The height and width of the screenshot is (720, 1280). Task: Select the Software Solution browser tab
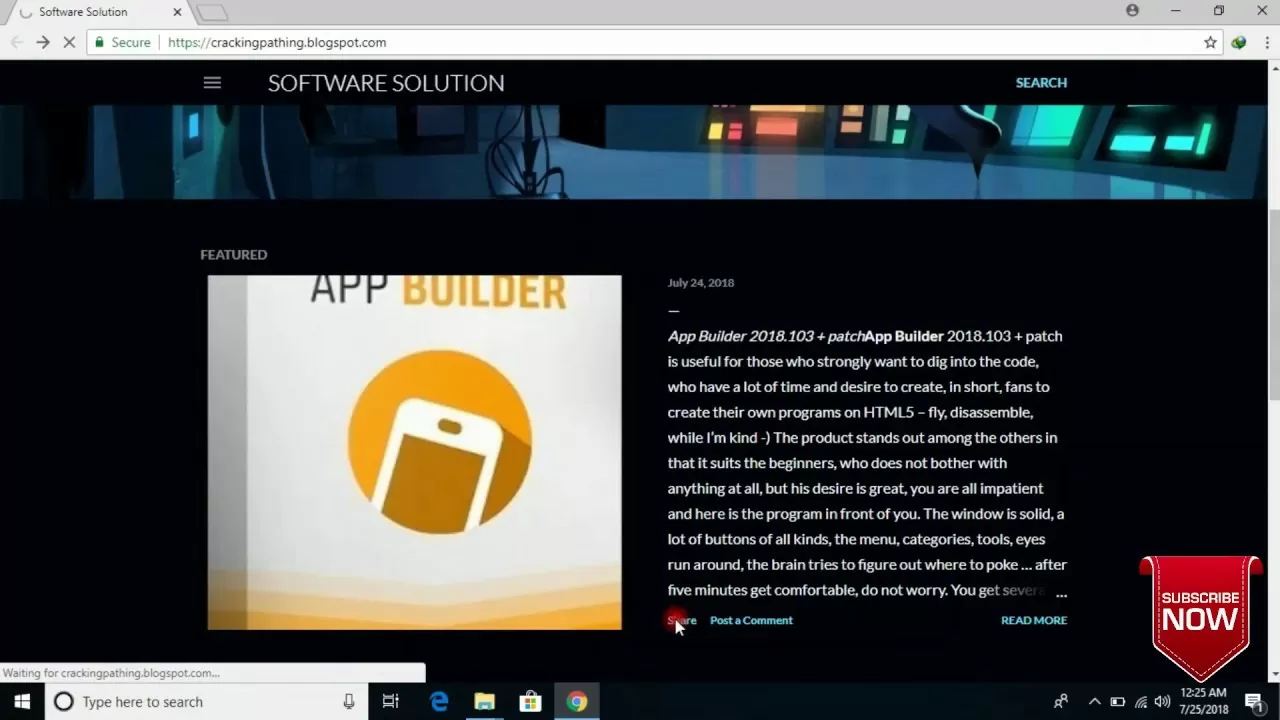(96, 12)
